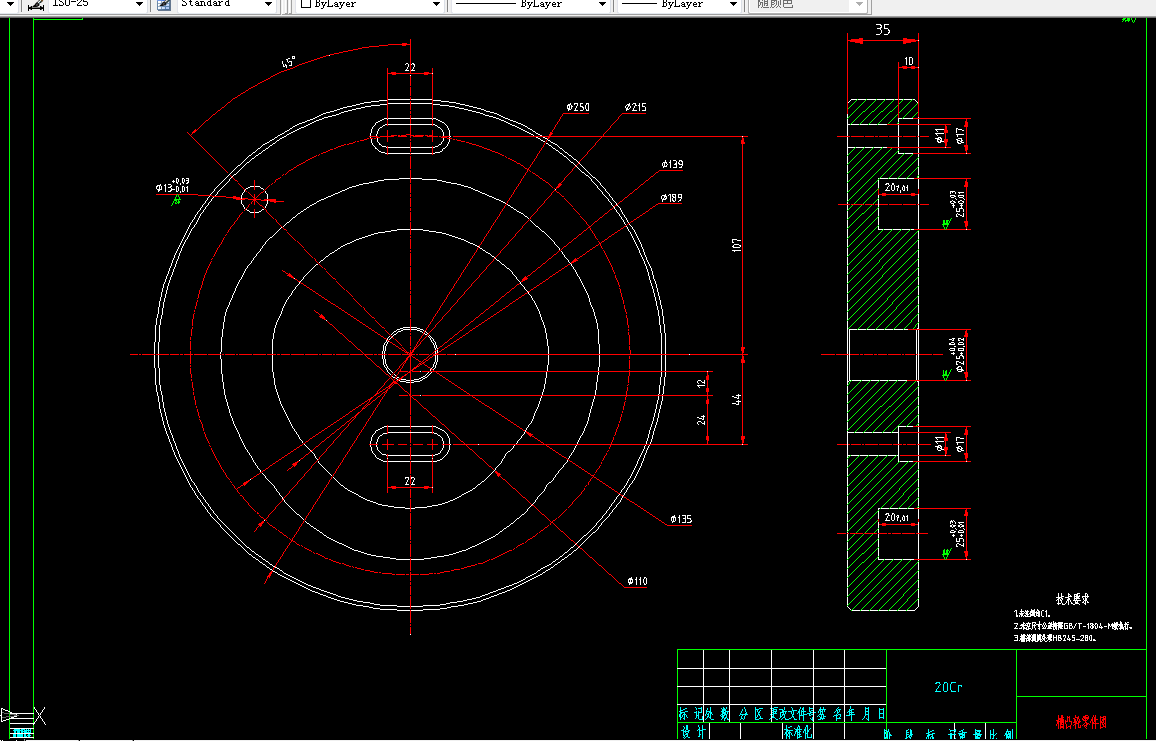Screen dimensions: 1156x741
Task: Open the dimension style manager icon
Action: coord(36,4)
